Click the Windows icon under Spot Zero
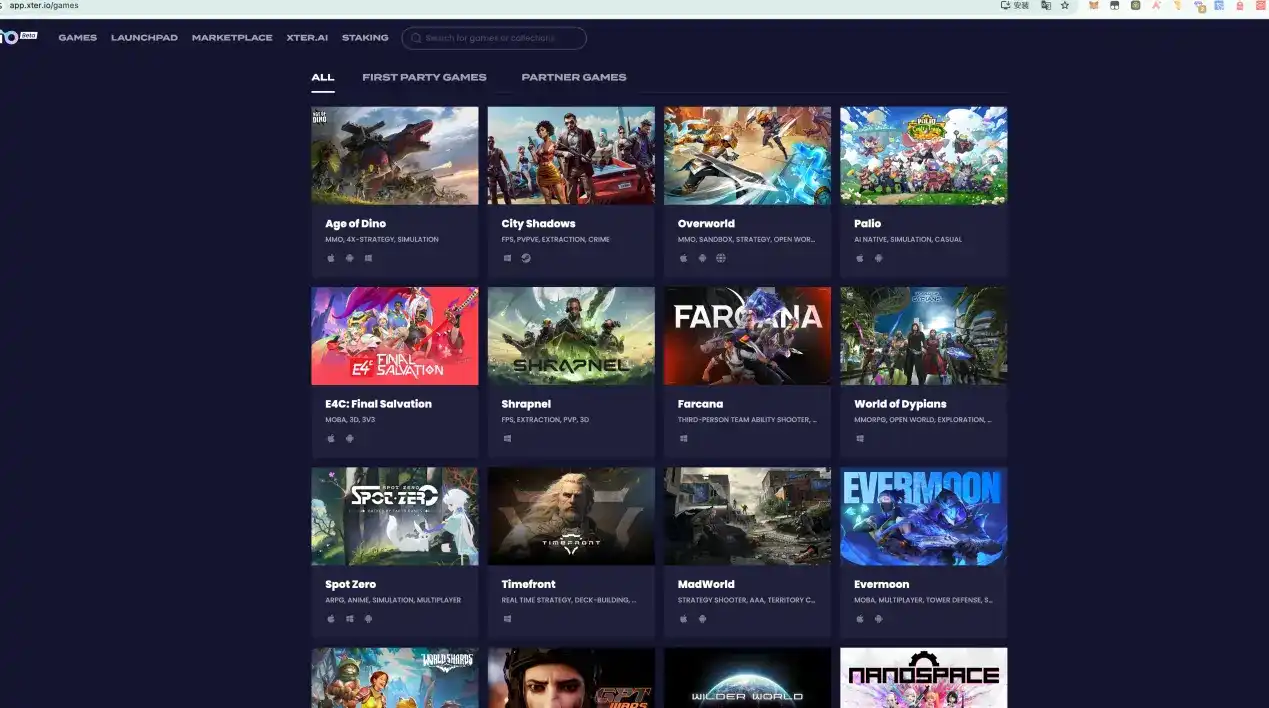The image size is (1269, 708). click(x=350, y=619)
